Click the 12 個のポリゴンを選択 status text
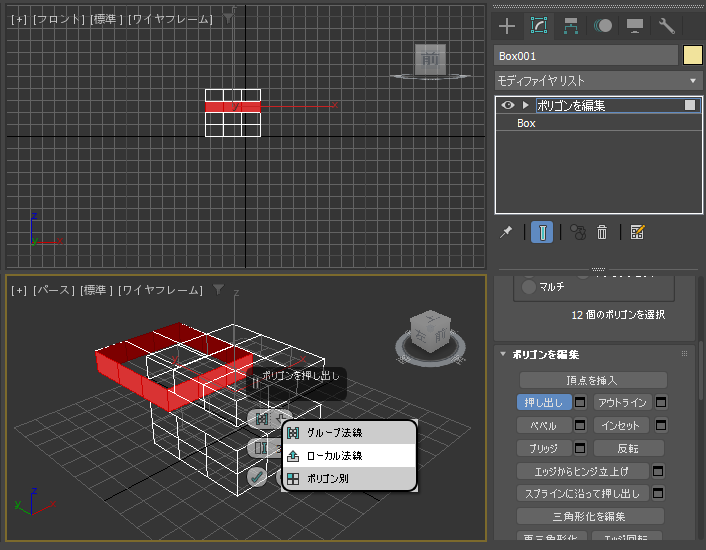The width and height of the screenshot is (706, 550). click(x=618, y=315)
